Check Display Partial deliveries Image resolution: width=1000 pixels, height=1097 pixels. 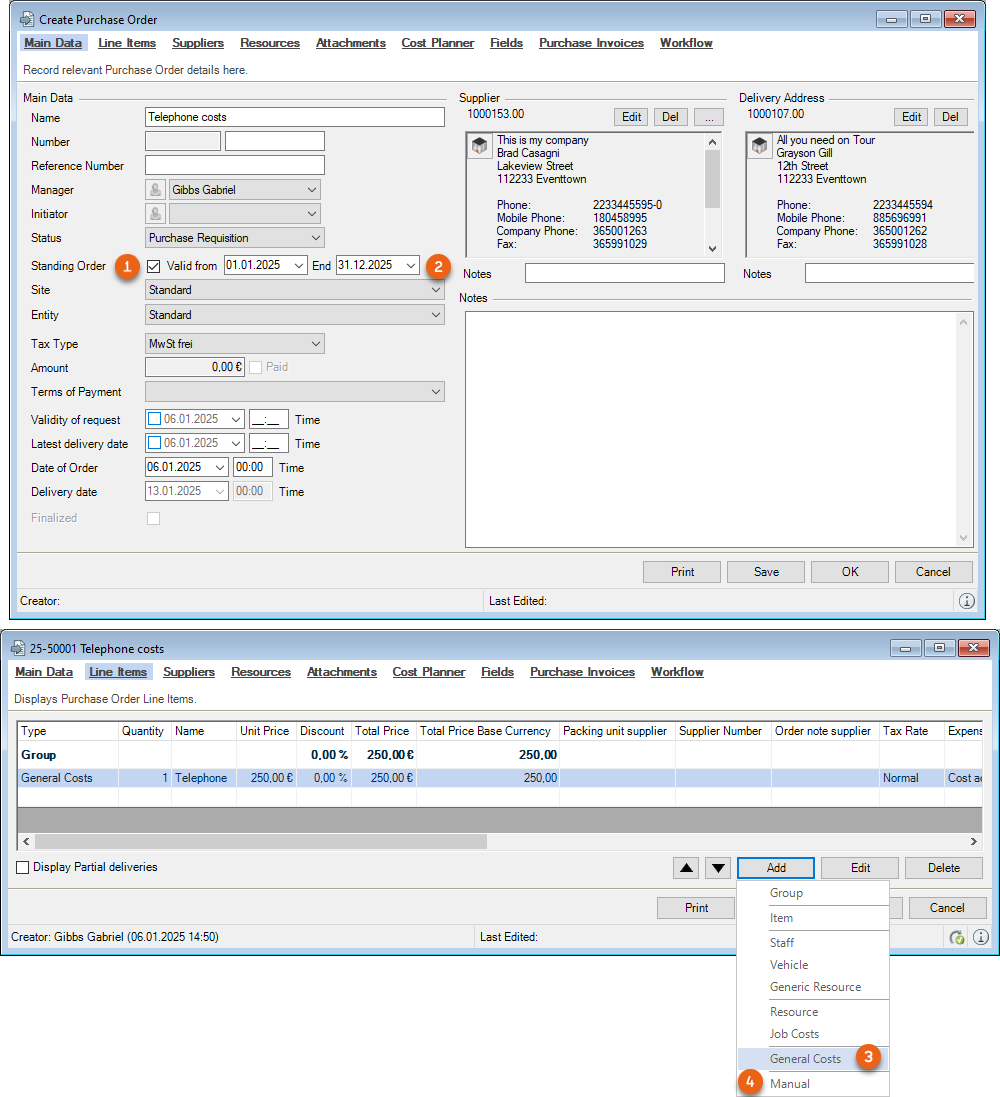pyautogui.click(x=22, y=868)
